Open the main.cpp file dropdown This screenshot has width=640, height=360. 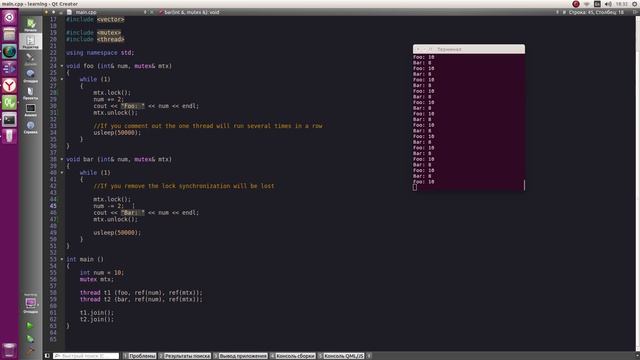106,12
